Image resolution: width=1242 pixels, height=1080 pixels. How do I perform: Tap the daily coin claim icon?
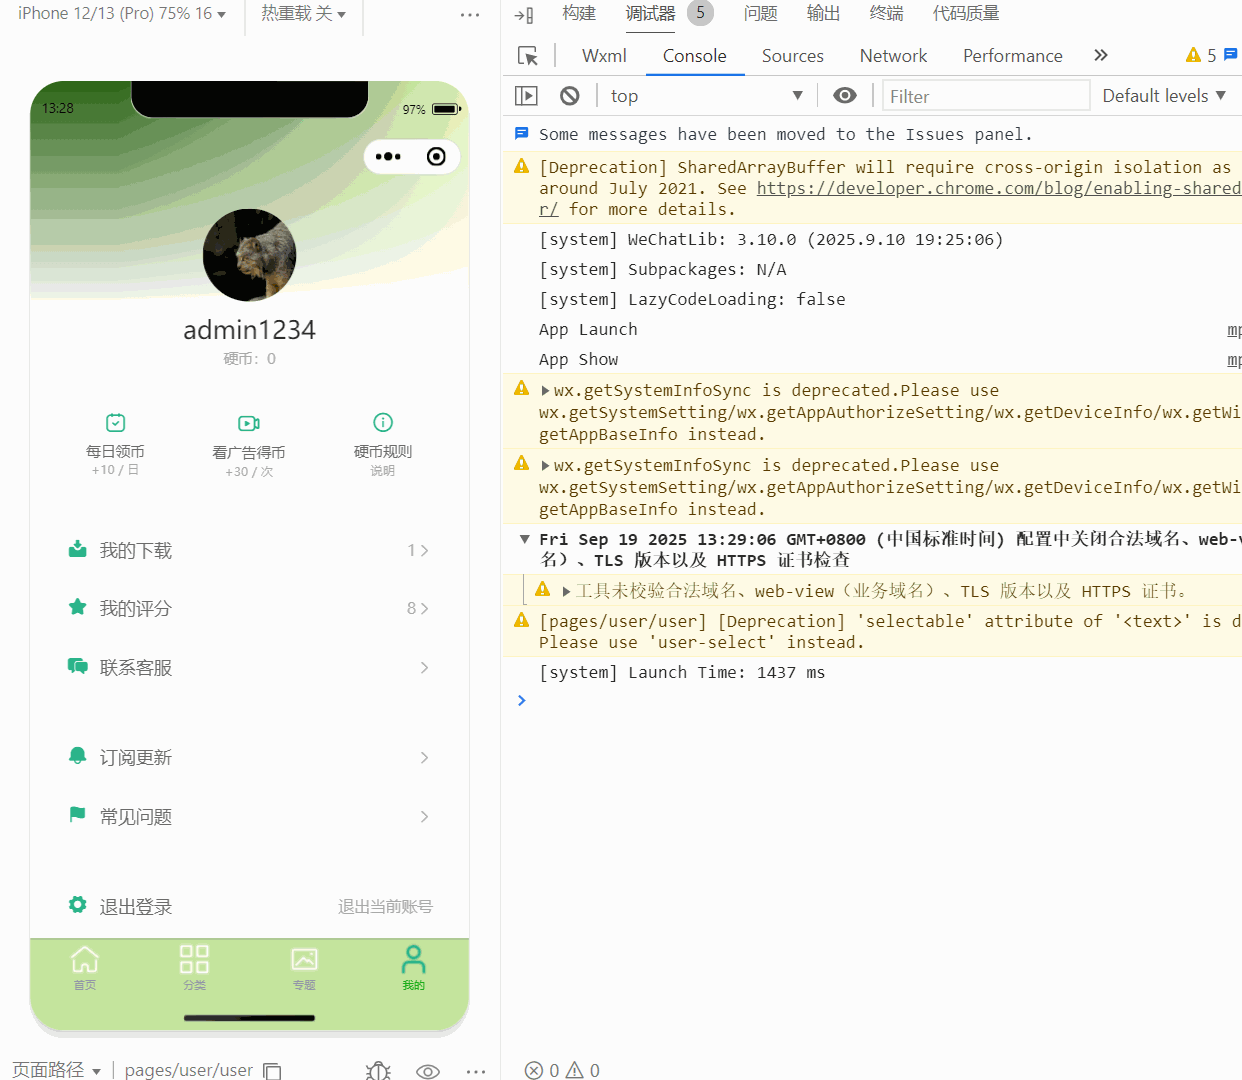point(115,423)
